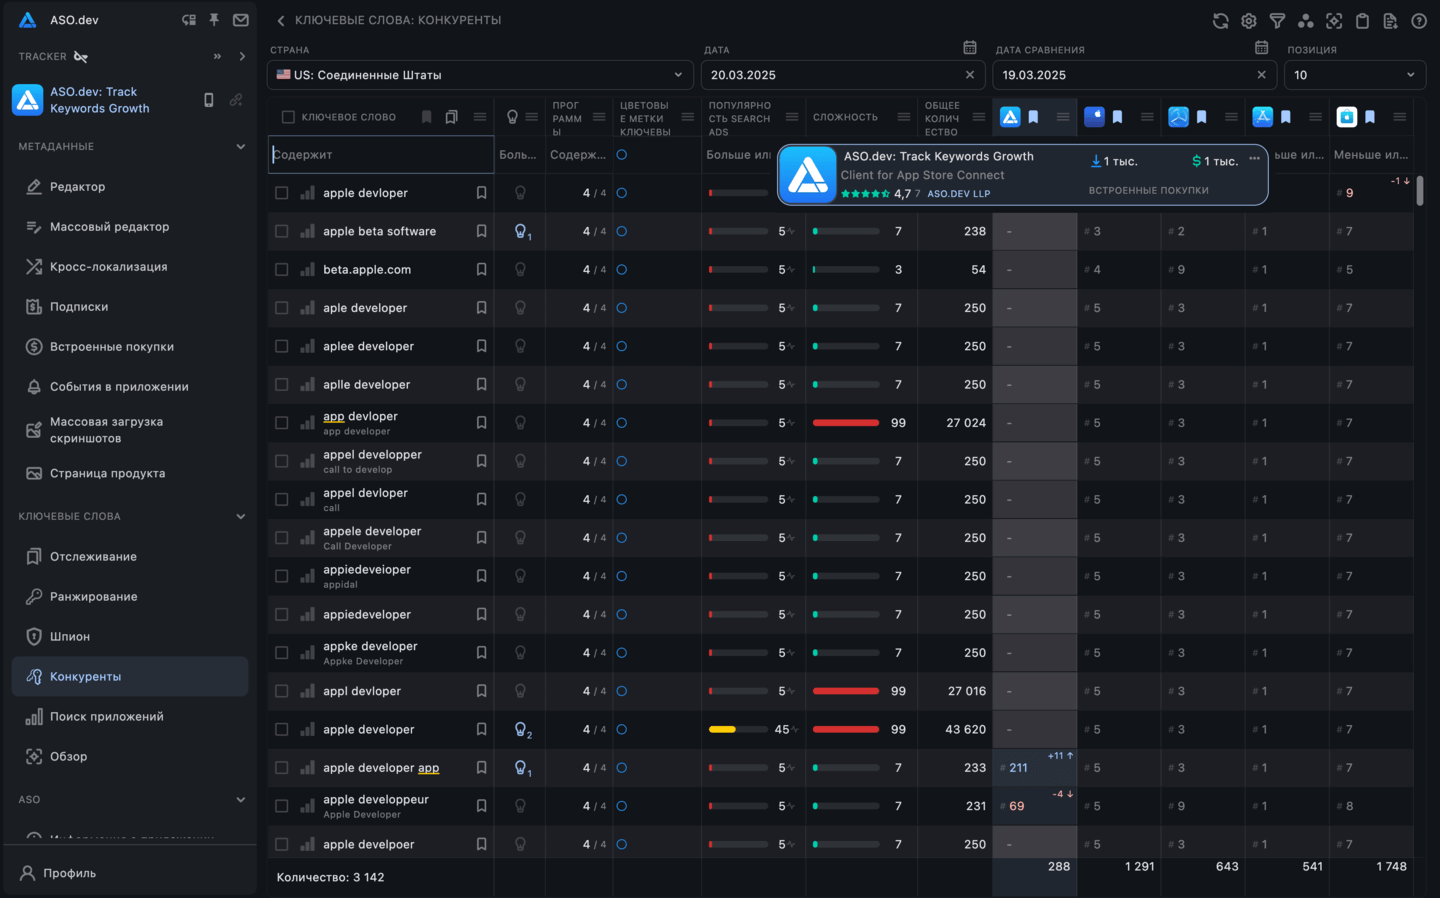Go to Шпион in sidebar
This screenshot has height=898, width=1440.
coord(70,637)
